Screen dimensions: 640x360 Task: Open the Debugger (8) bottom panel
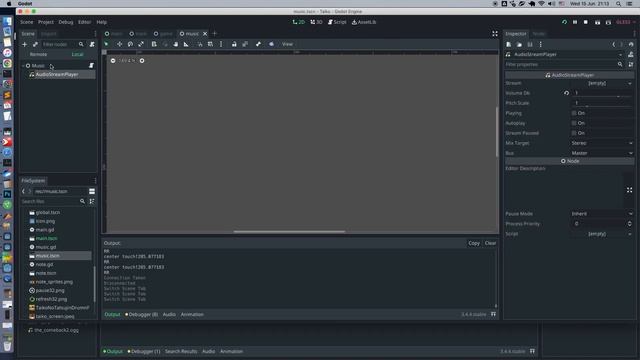click(142, 315)
